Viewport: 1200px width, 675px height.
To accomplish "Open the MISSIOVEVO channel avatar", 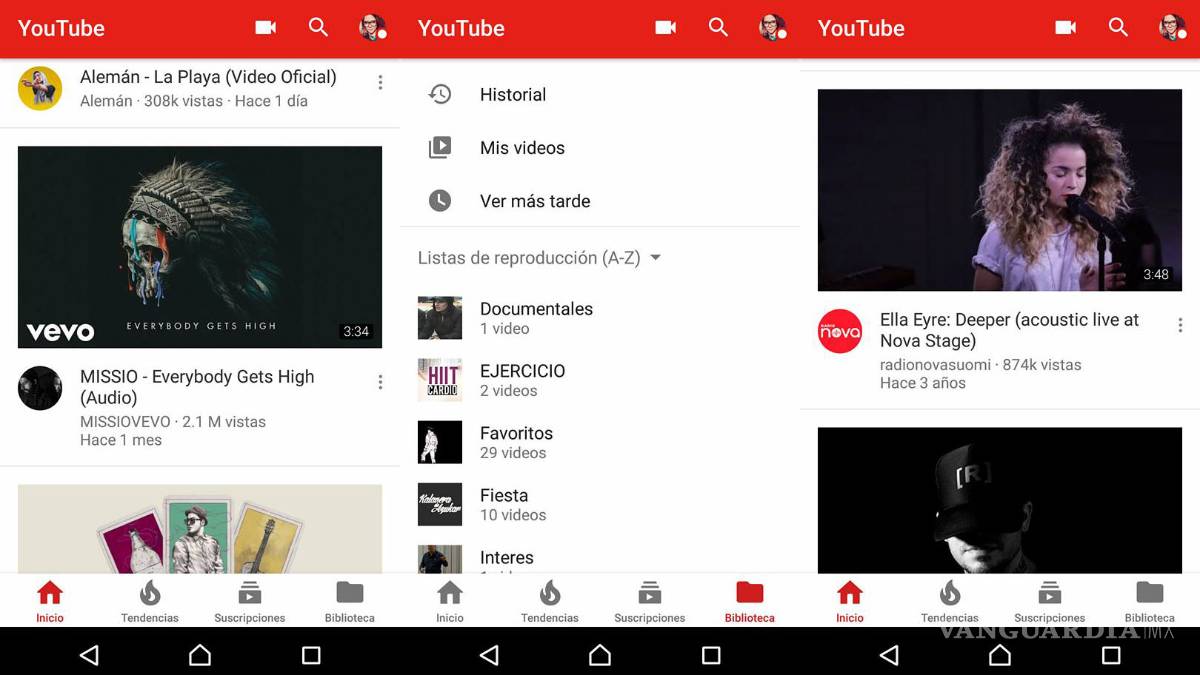I will (40, 388).
